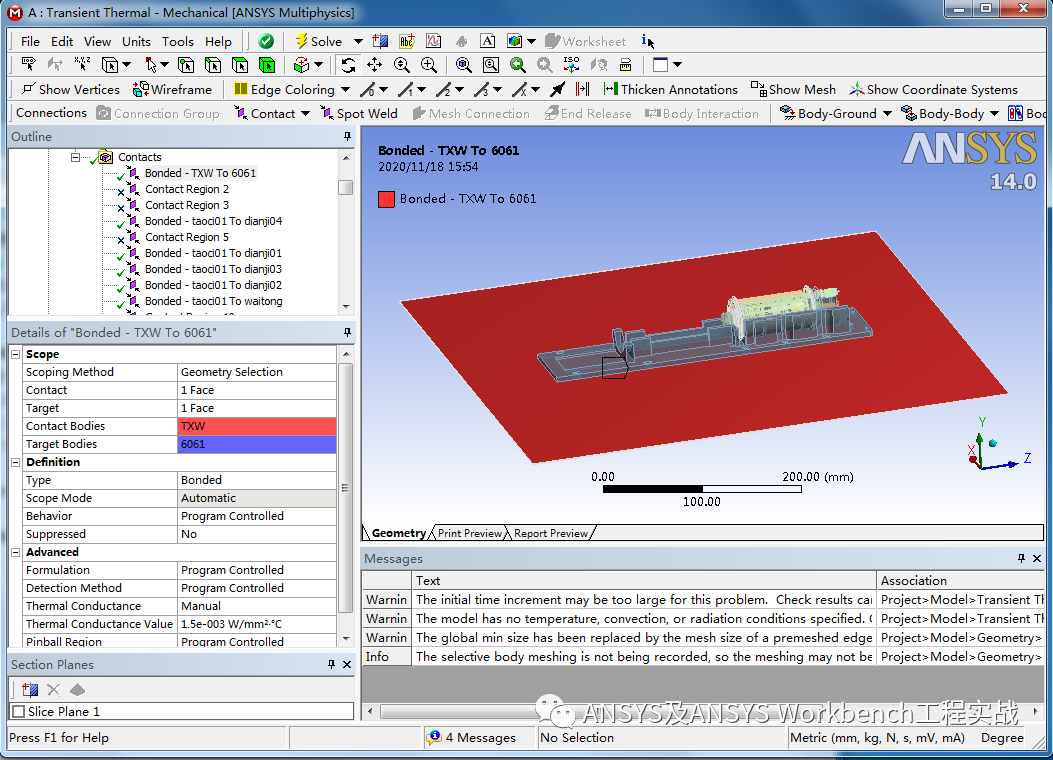Unpin the Details panel

point(347,332)
